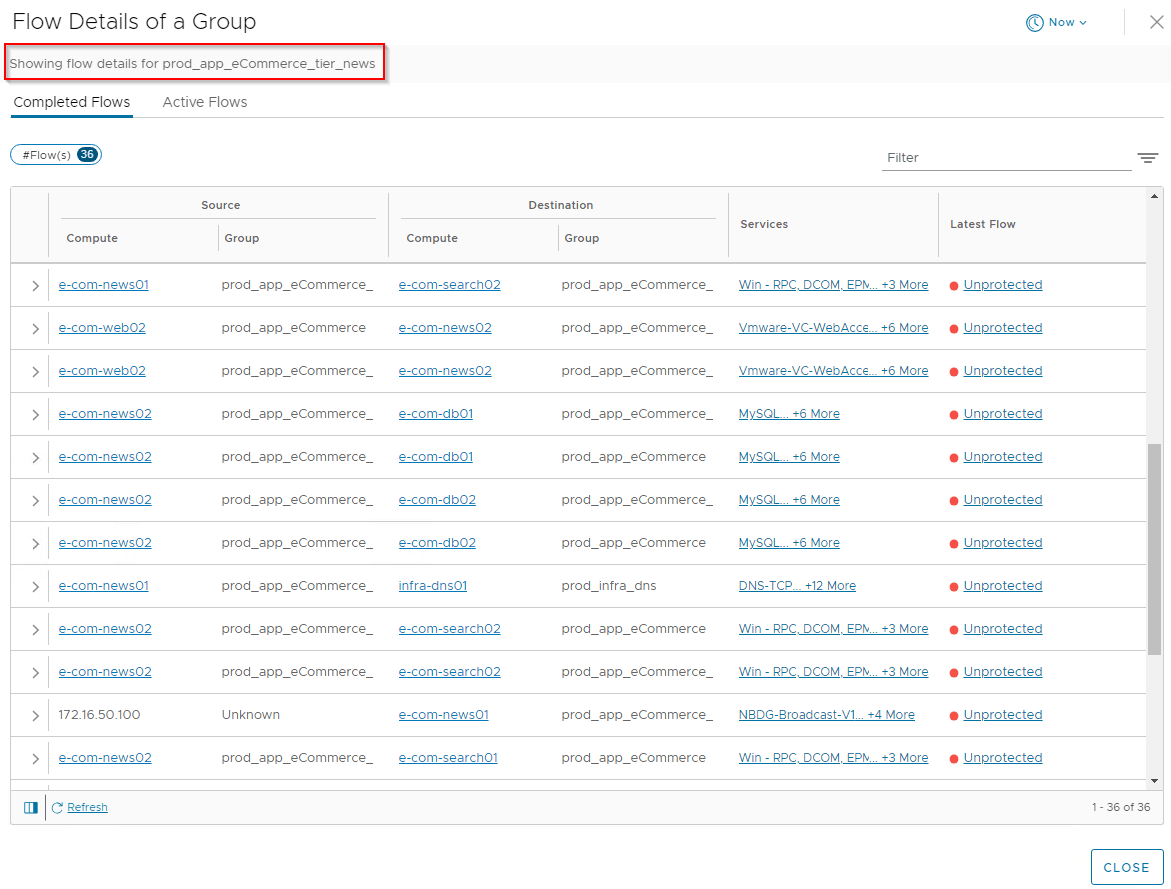Image resolution: width=1171 pixels, height=889 pixels.
Task: Expand second e-com-web02 to e-com-news02 row
Action: coord(35,371)
